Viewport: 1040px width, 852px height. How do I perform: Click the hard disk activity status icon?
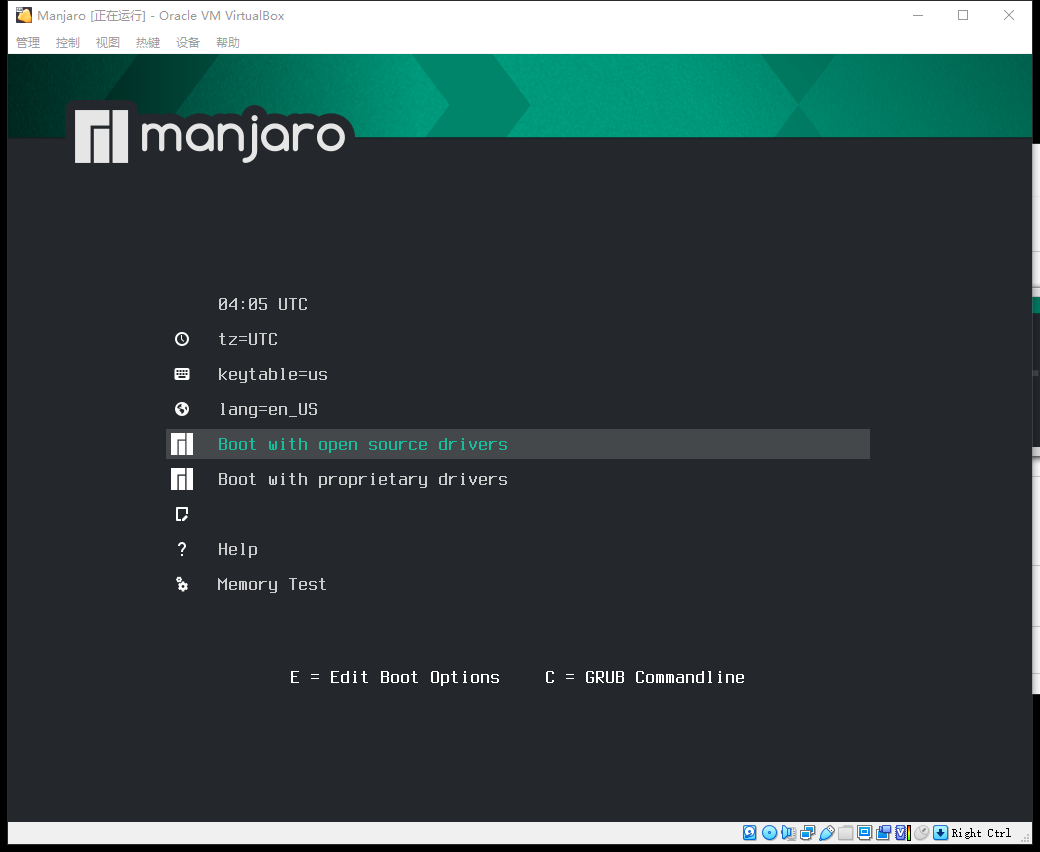click(x=749, y=833)
